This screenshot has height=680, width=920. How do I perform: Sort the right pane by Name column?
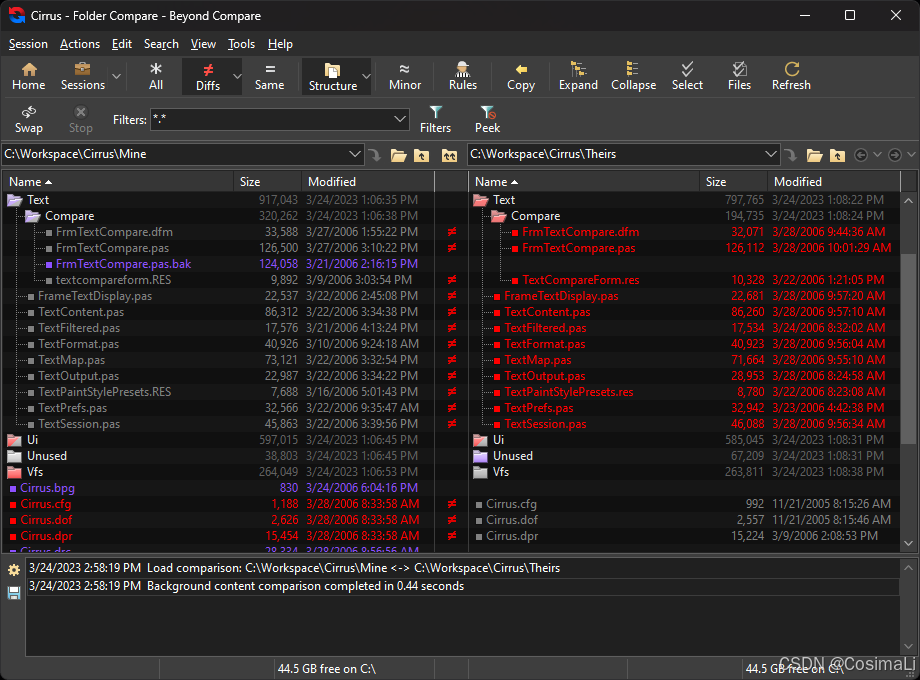click(584, 182)
